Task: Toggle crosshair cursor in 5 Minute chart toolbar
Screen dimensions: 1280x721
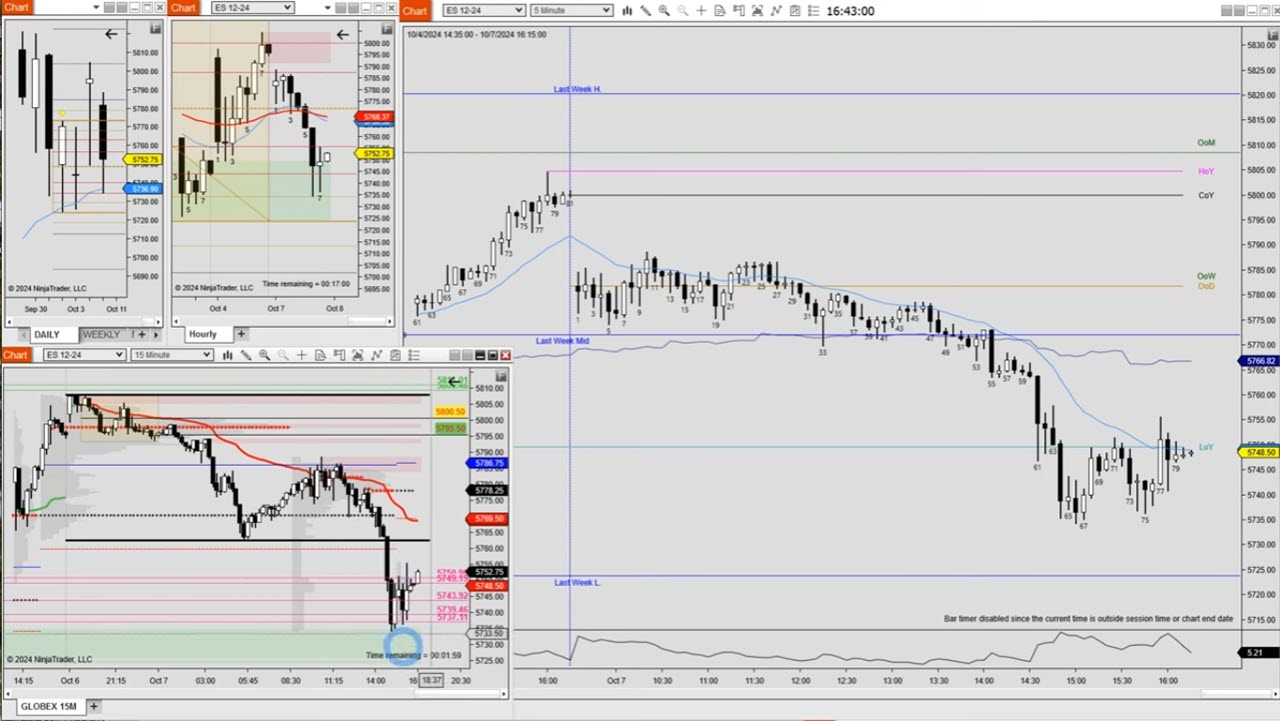Action: (701, 10)
